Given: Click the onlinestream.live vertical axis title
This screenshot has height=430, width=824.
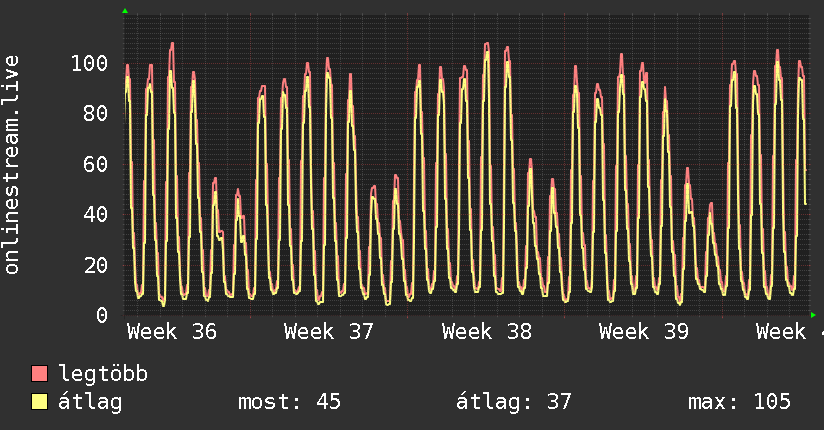Looking at the screenshot, I should click(x=12, y=165).
